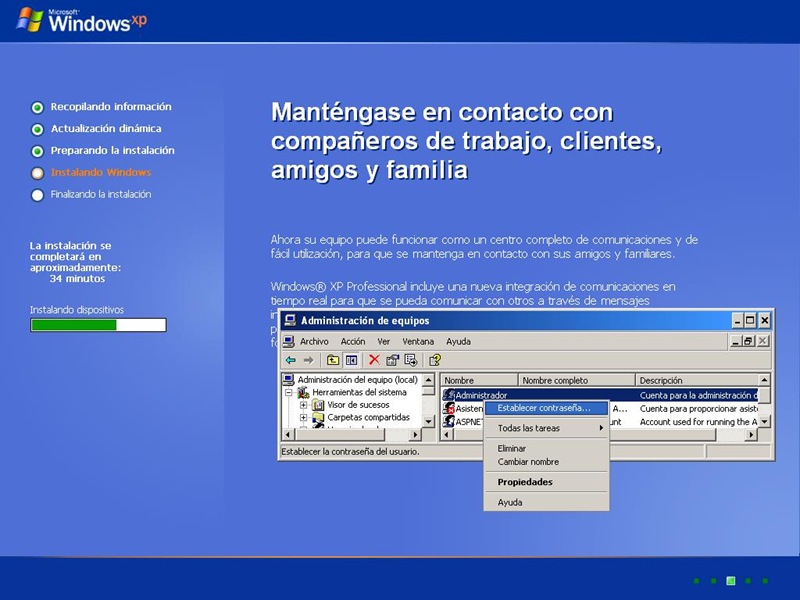The height and width of the screenshot is (600, 800).
Task: Click the Instalando dispositivos progress bar
Action: tap(98, 325)
